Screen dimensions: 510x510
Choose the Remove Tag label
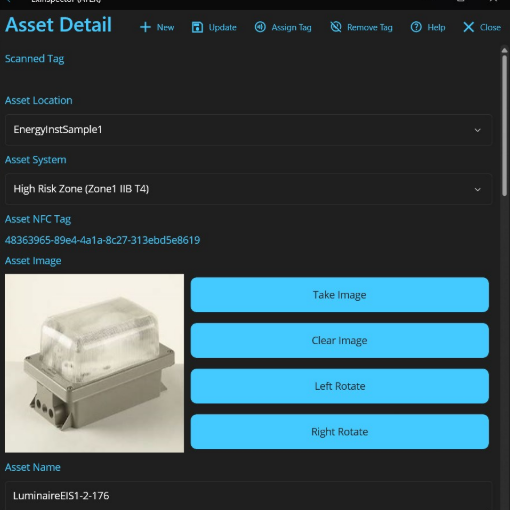[370, 27]
